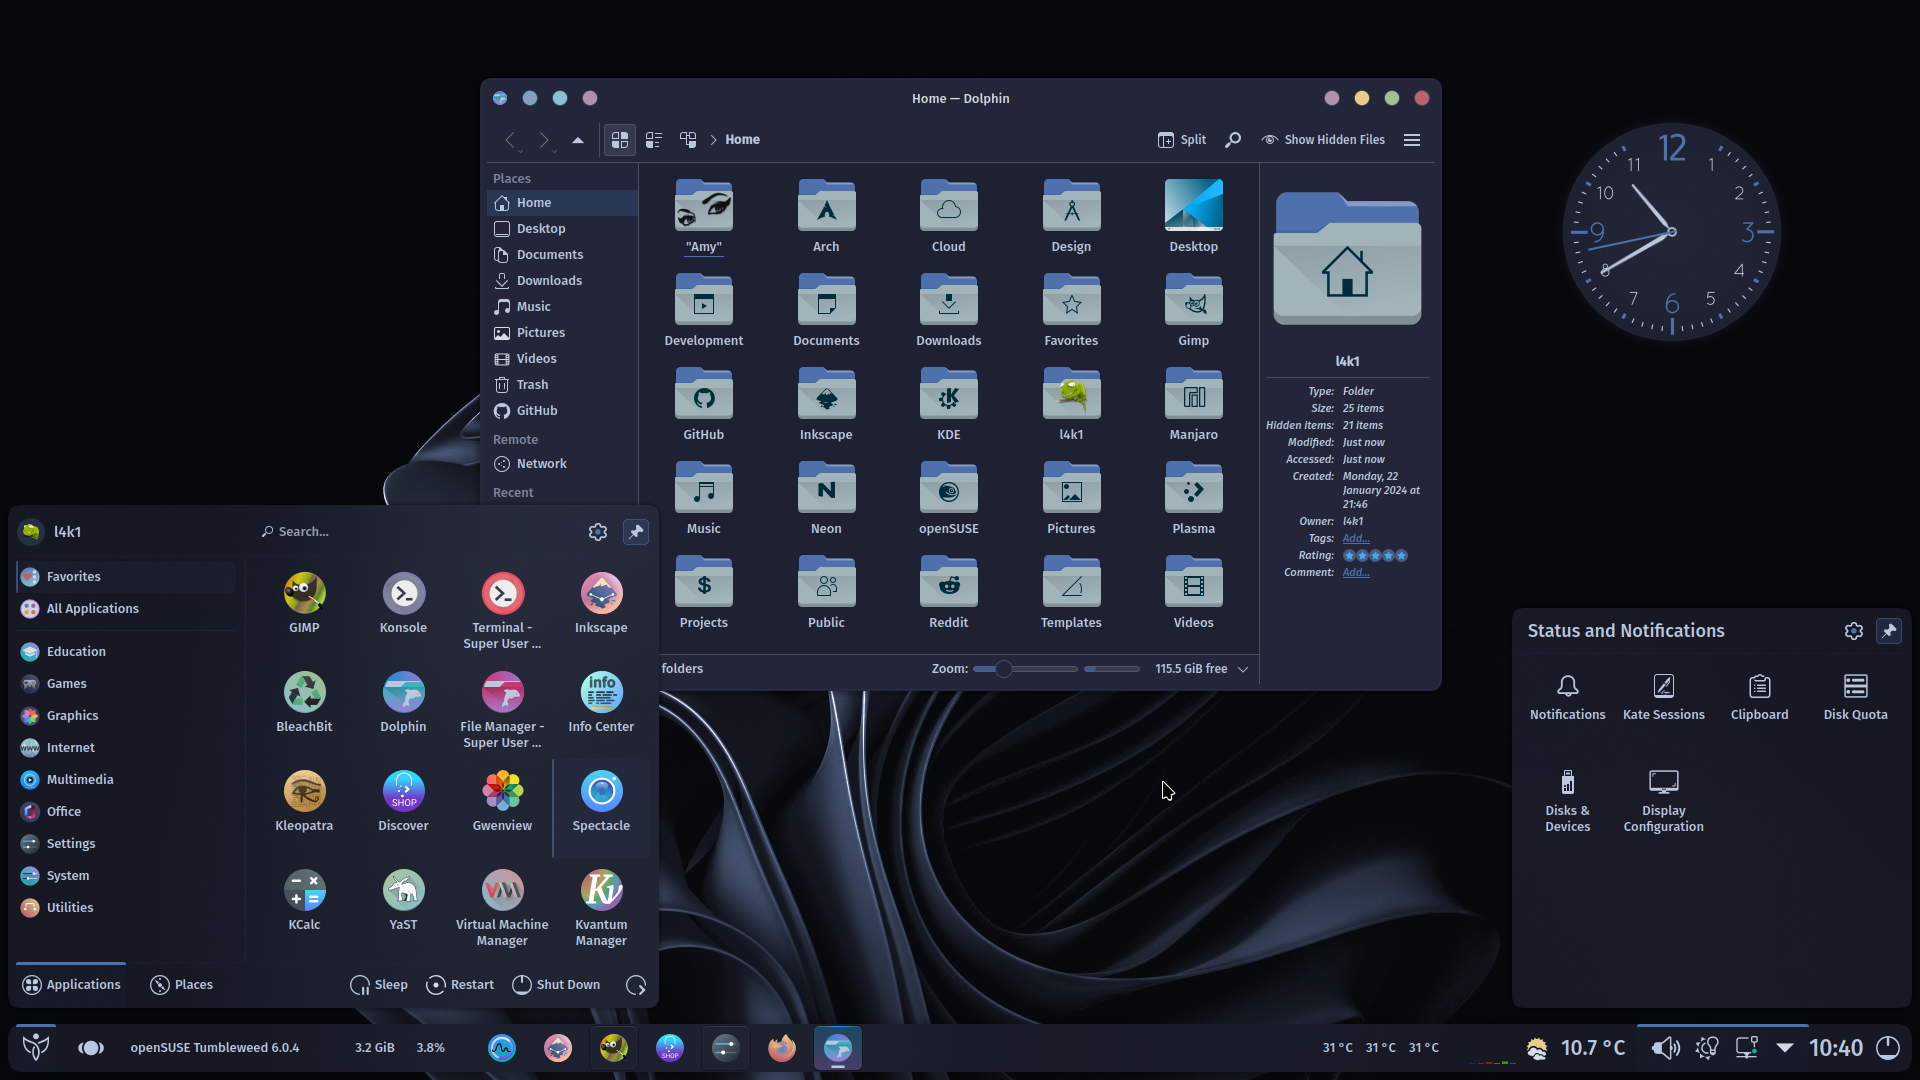1920x1080 pixels.
Task: Open KCalc calculator
Action: [x=304, y=900]
